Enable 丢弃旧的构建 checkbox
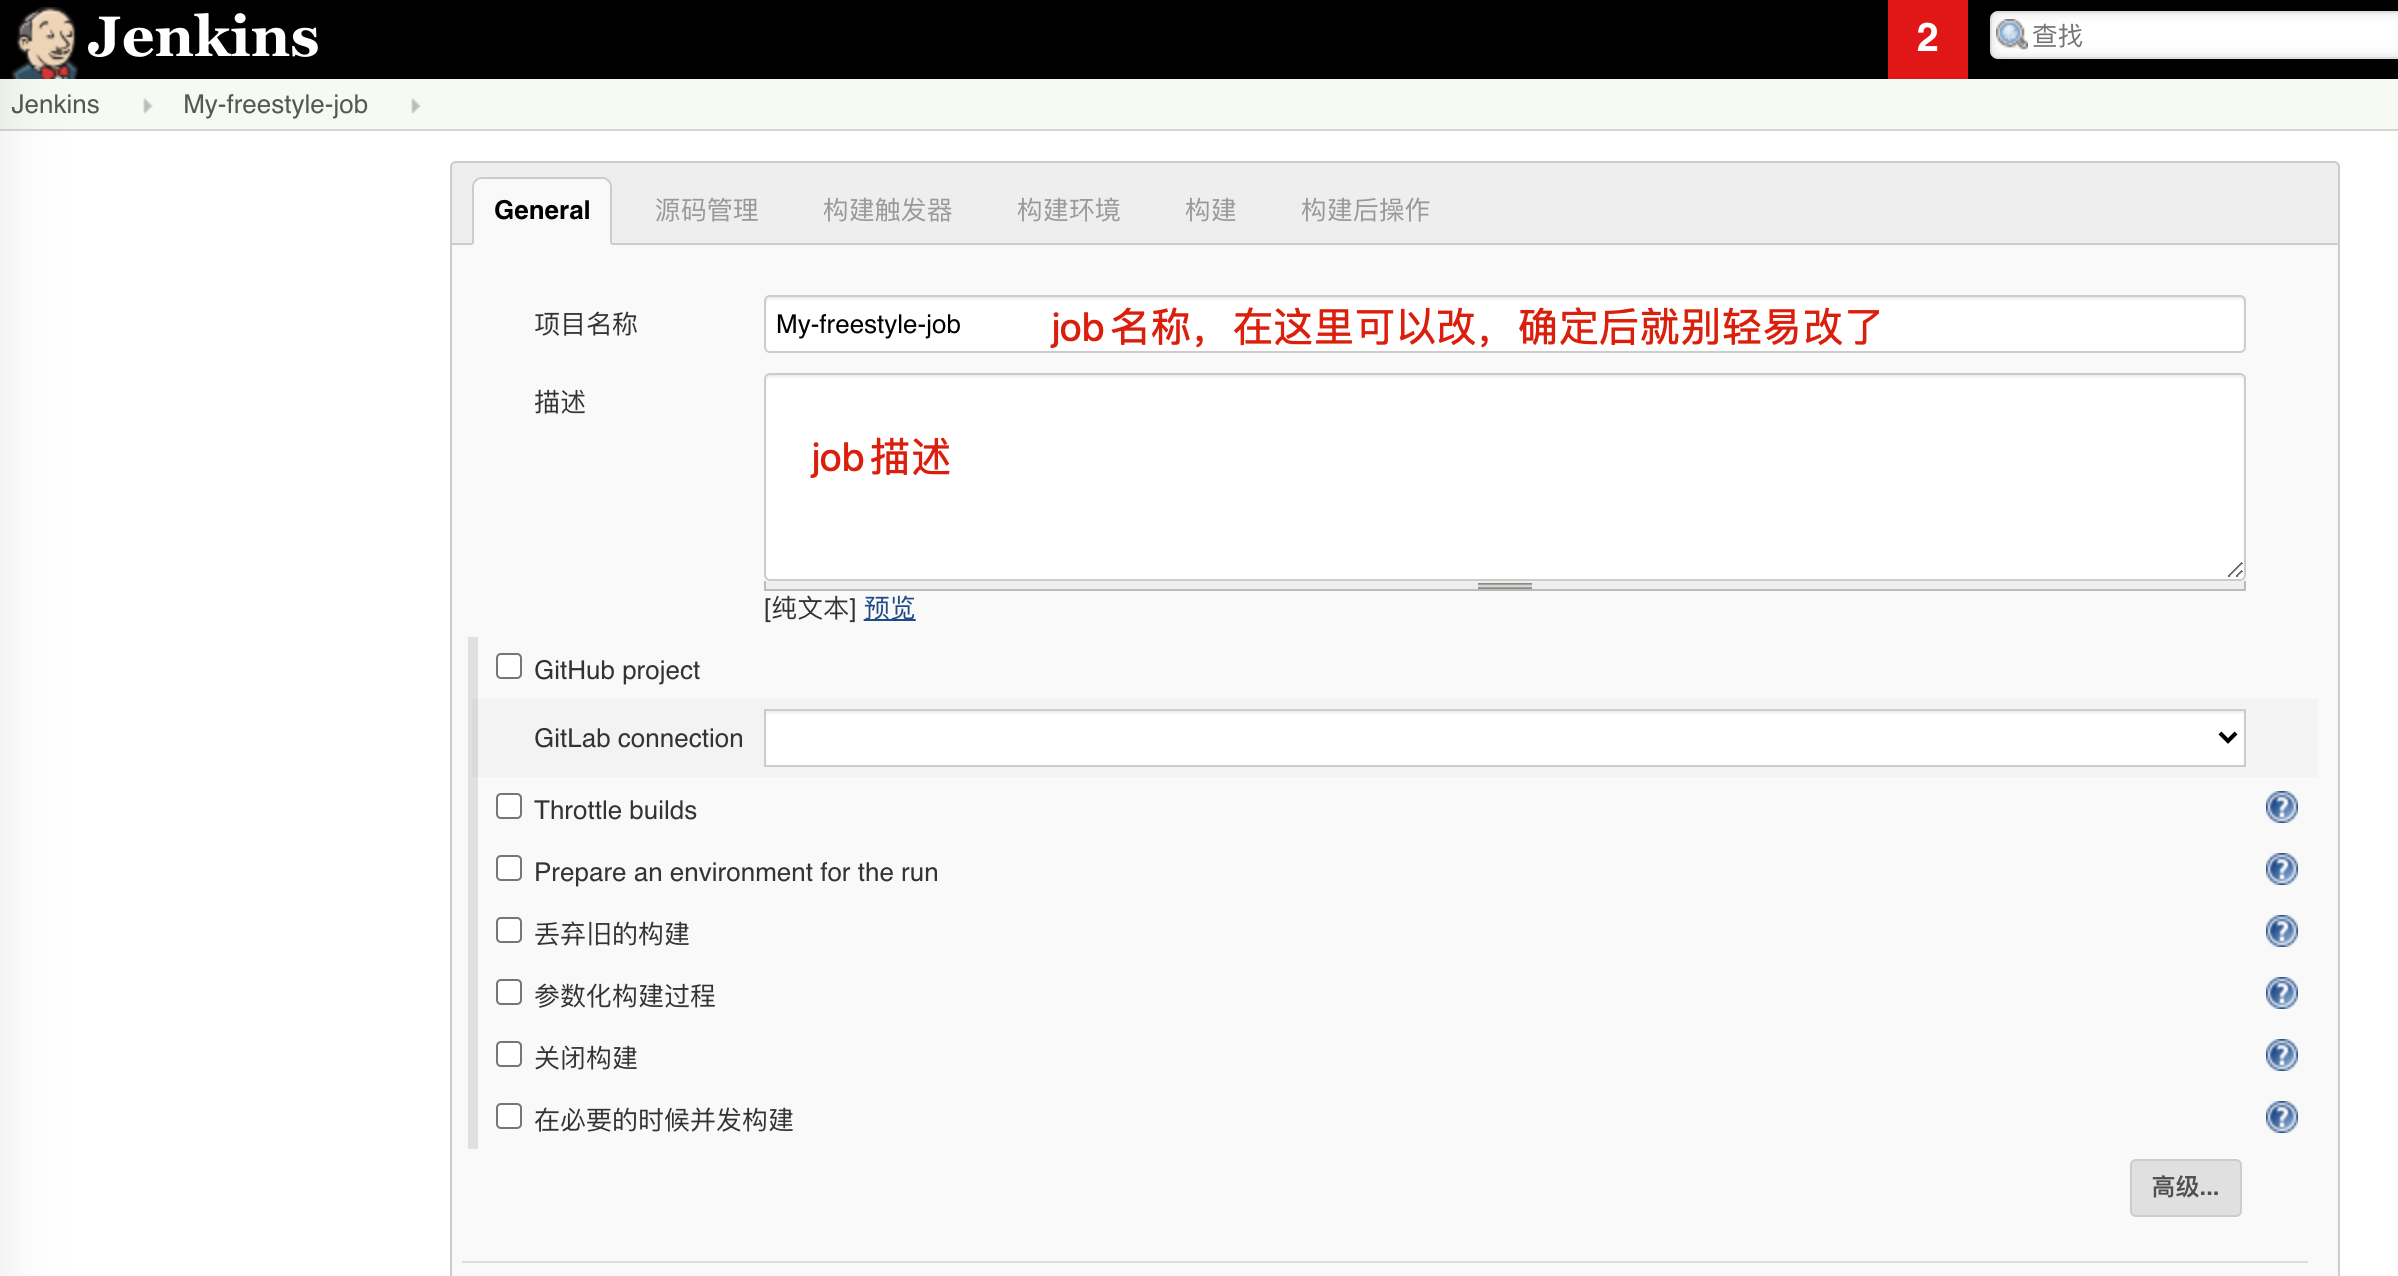The width and height of the screenshot is (2398, 1276). [x=509, y=930]
